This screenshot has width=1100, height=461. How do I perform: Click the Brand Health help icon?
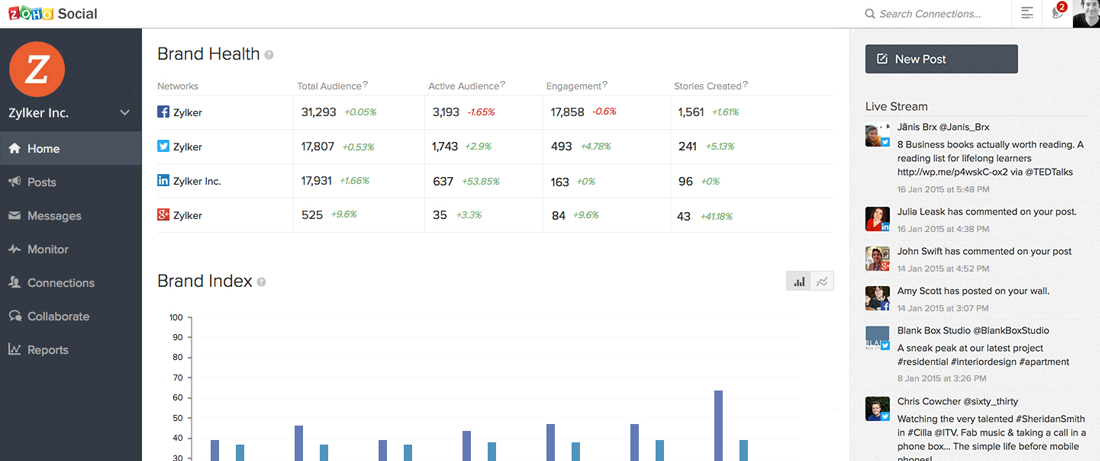tap(269, 55)
